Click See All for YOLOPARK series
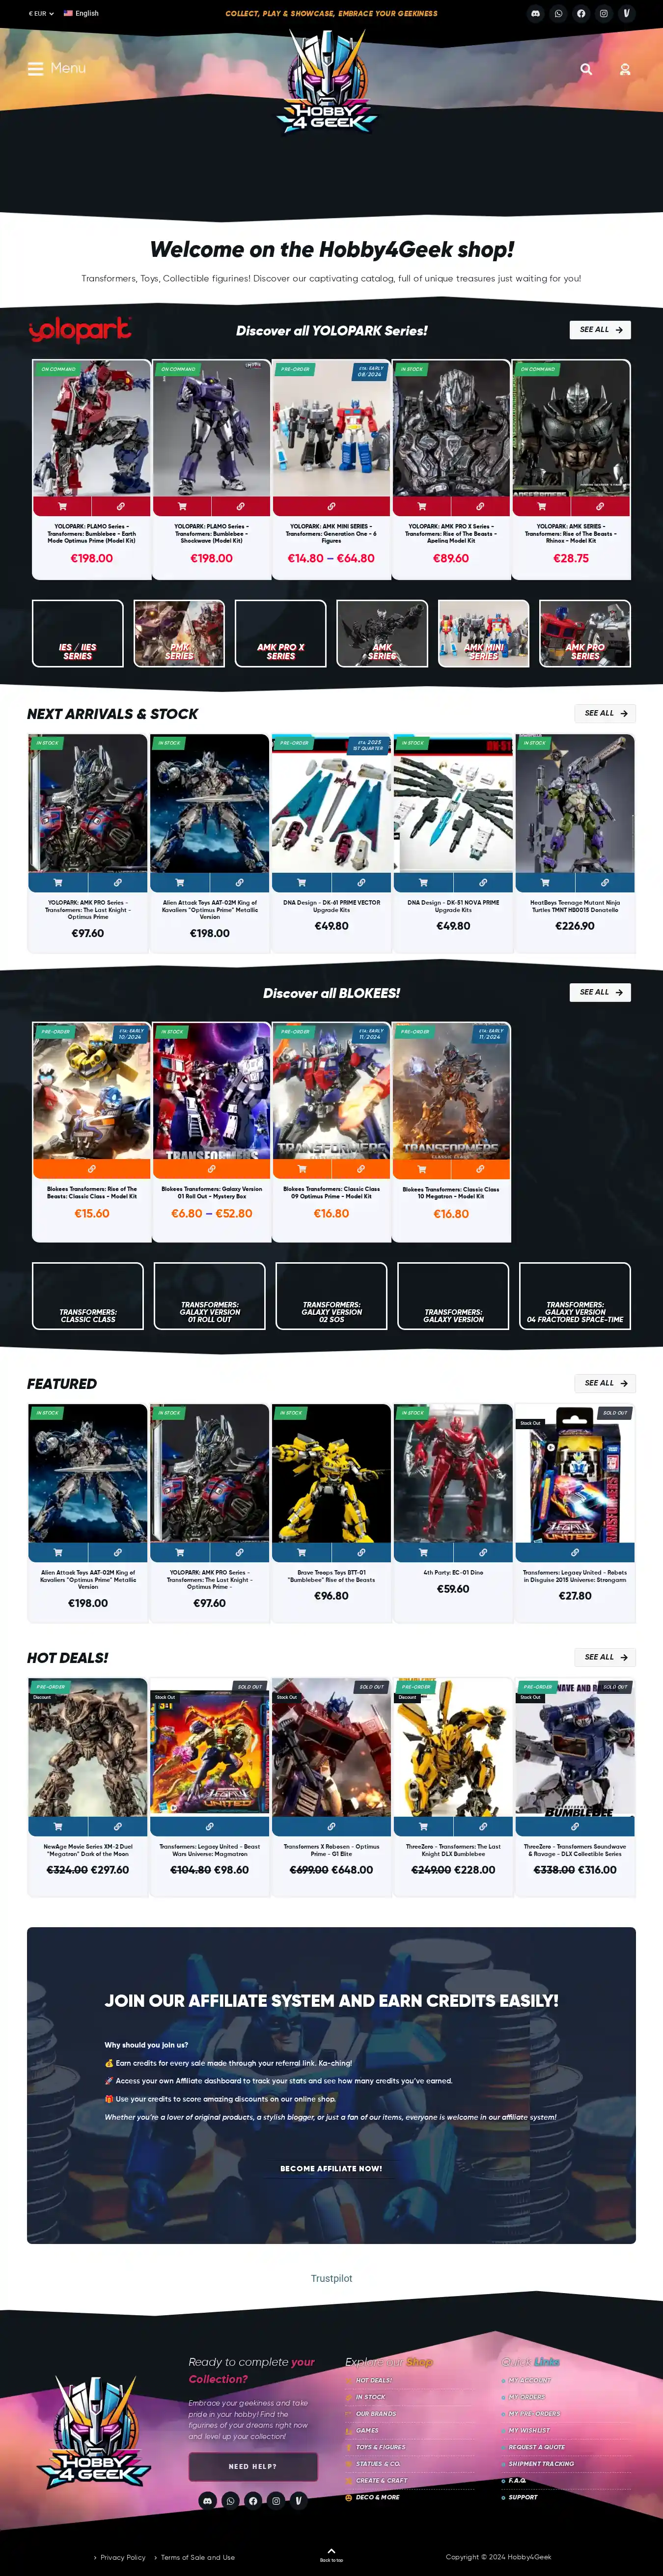This screenshot has width=663, height=2576. 601,330
